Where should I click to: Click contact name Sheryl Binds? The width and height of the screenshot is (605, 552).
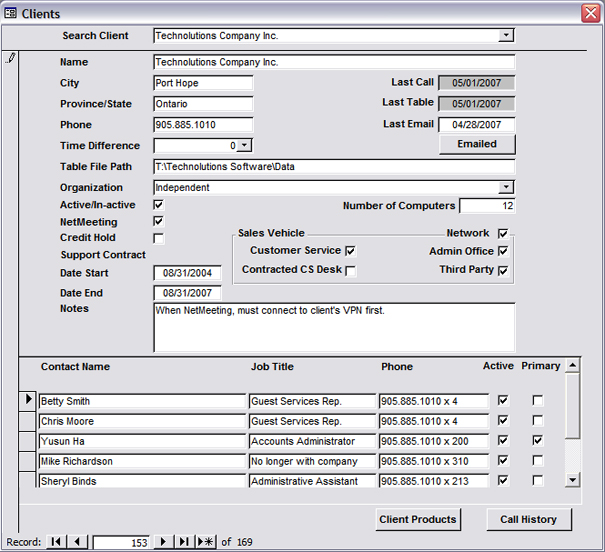(x=142, y=481)
